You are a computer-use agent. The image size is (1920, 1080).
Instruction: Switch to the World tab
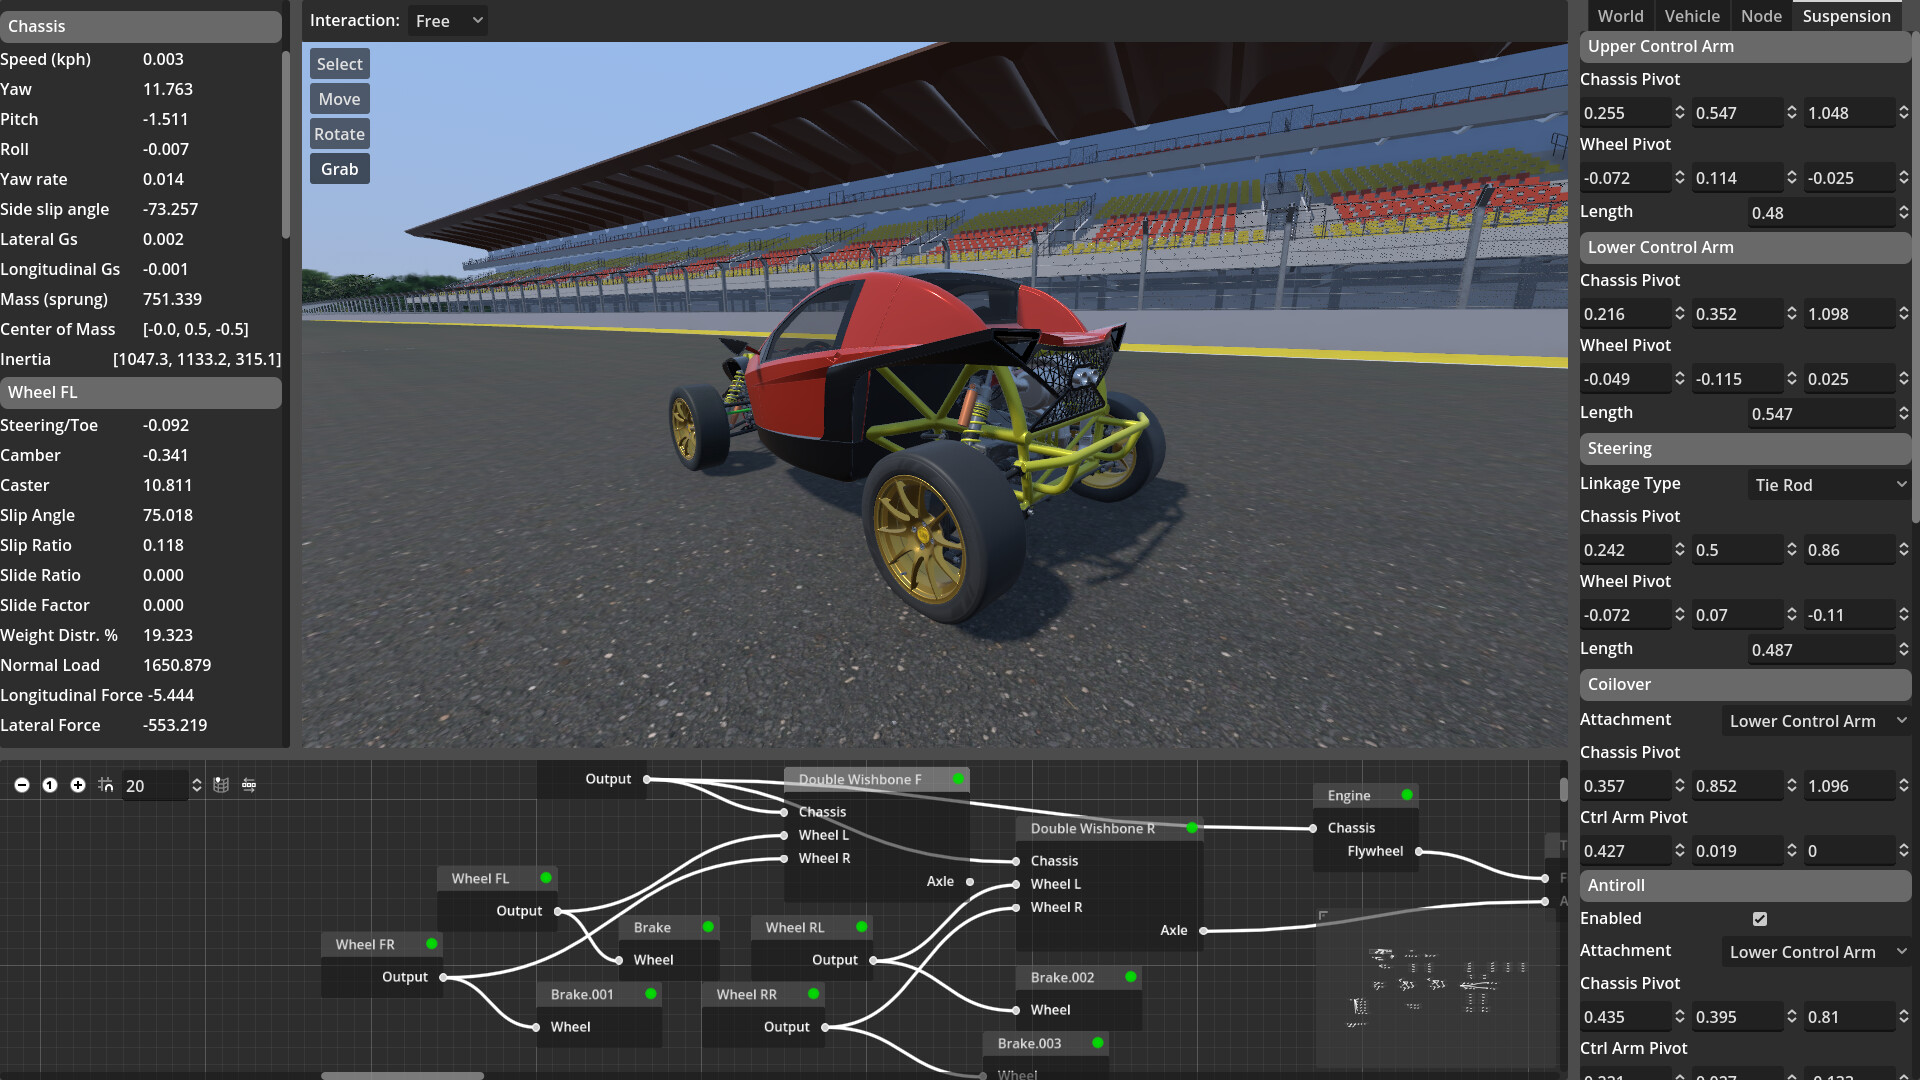point(1620,15)
